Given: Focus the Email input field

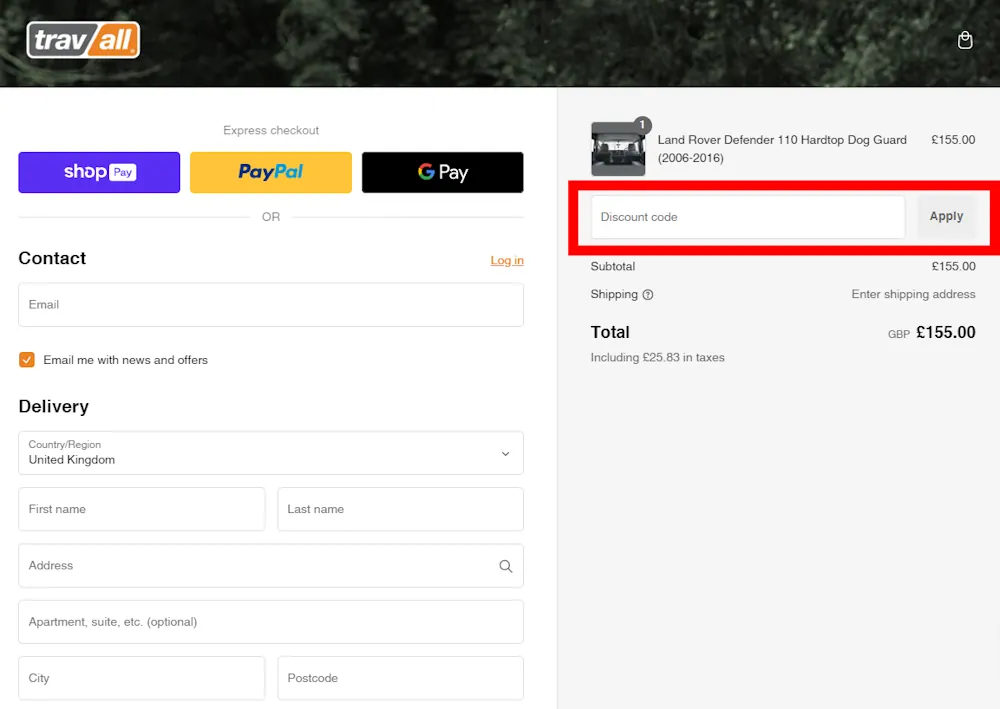Looking at the screenshot, I should [x=271, y=305].
